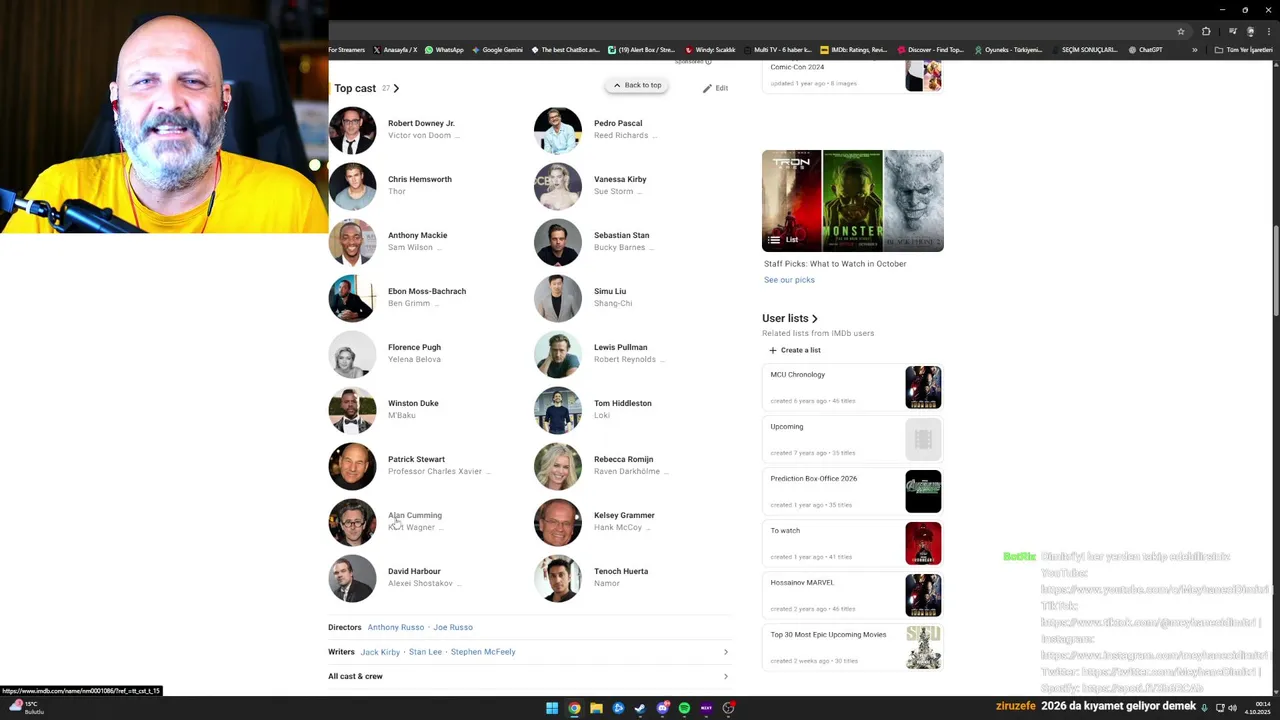Click writer Jack Kirby link
The width and height of the screenshot is (1280, 720).
point(380,652)
